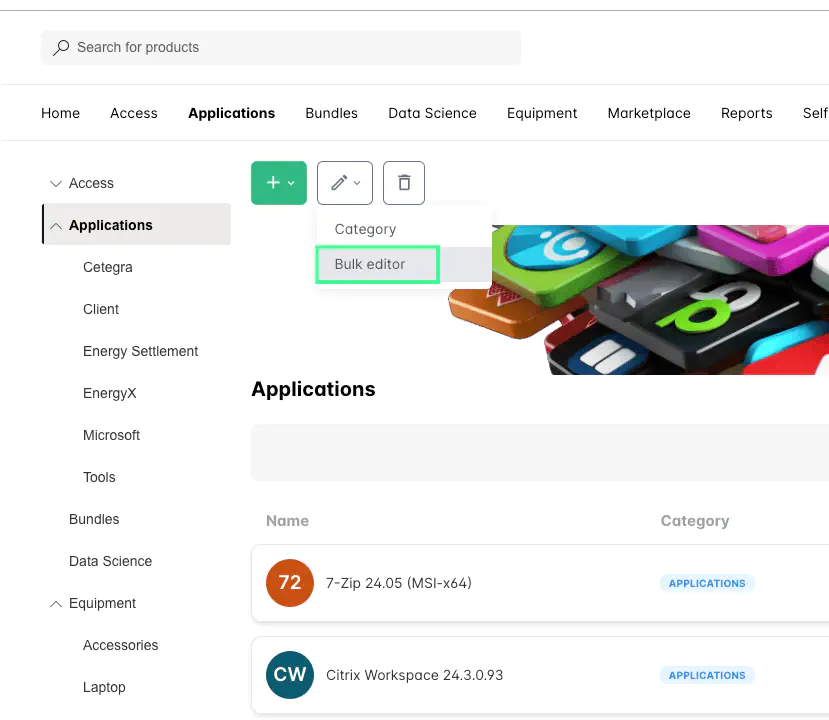The image size is (829, 720).
Task: Sort the table by the Name column
Action: [x=287, y=521]
